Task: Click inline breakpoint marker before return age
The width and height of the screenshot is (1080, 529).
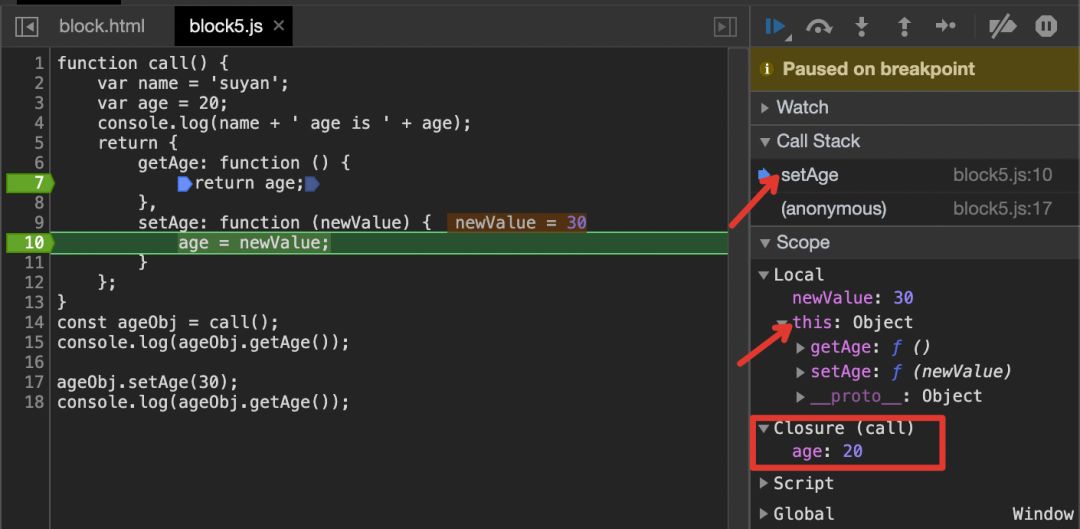Action: point(185,184)
